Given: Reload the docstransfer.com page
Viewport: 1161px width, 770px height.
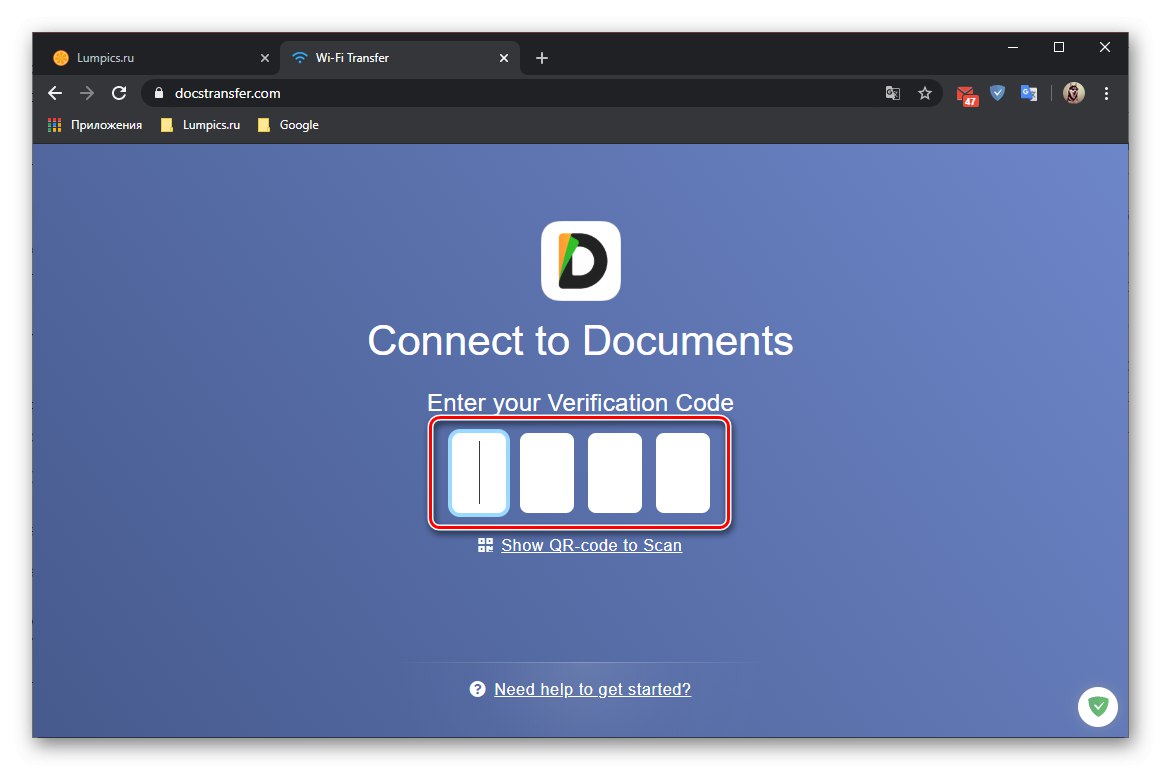Looking at the screenshot, I should (x=118, y=93).
